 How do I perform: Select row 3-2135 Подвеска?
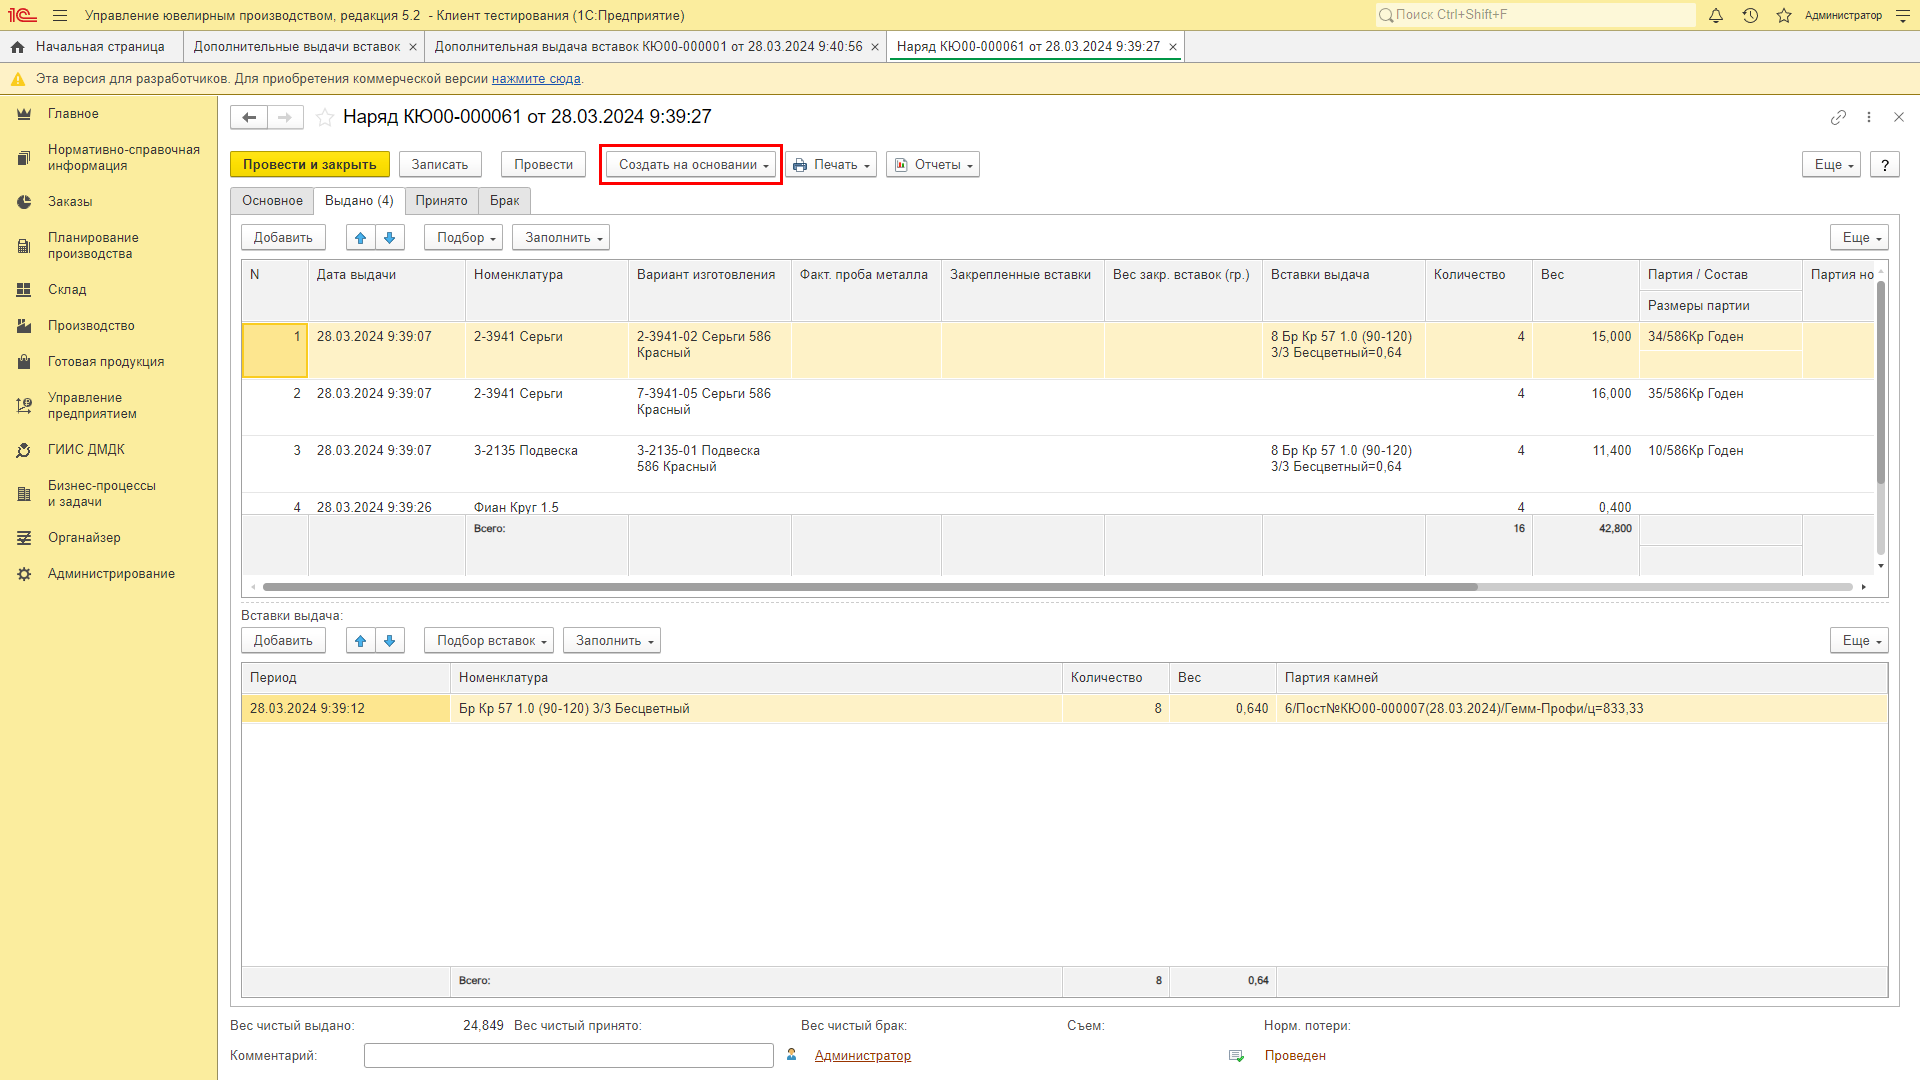click(1057, 464)
